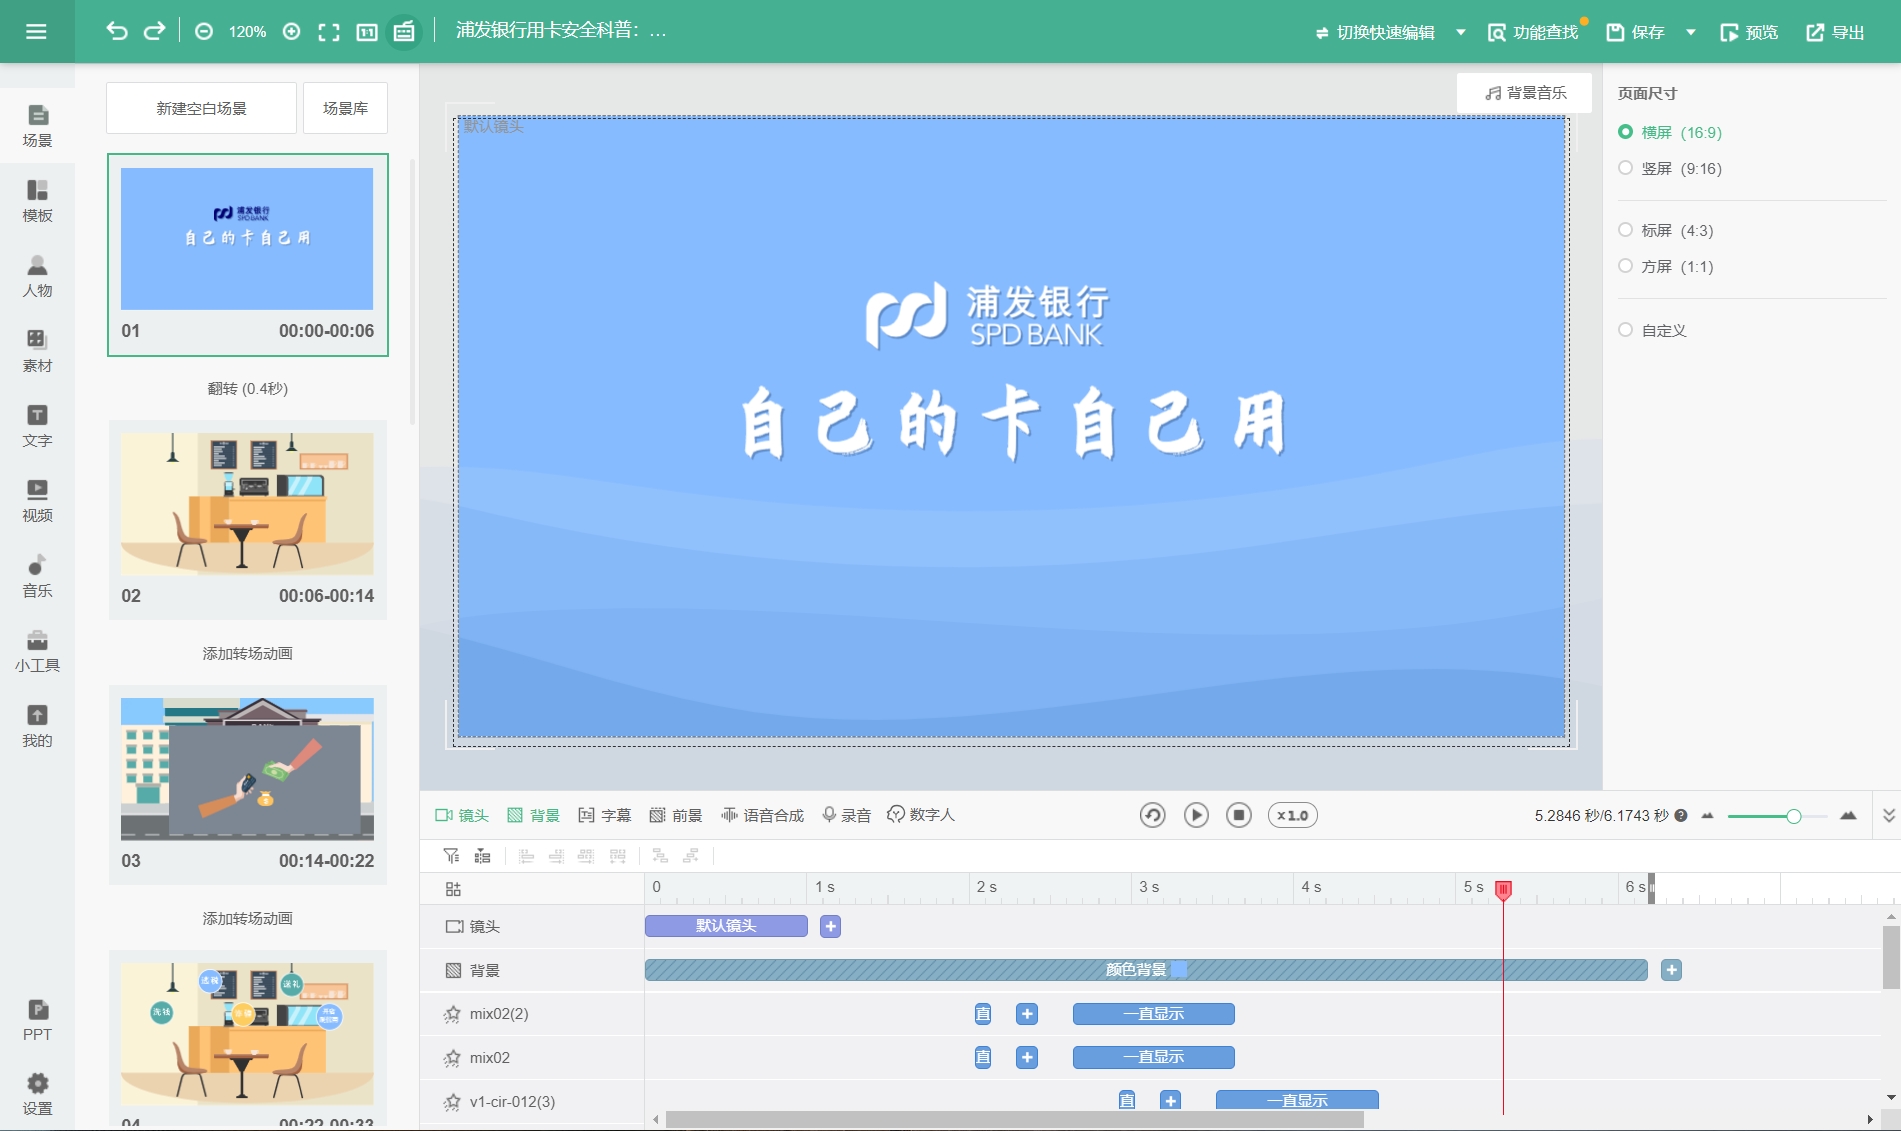Image resolution: width=1901 pixels, height=1131 pixels.
Task: Switch to the 镜头 timeline tab
Action: [462, 815]
